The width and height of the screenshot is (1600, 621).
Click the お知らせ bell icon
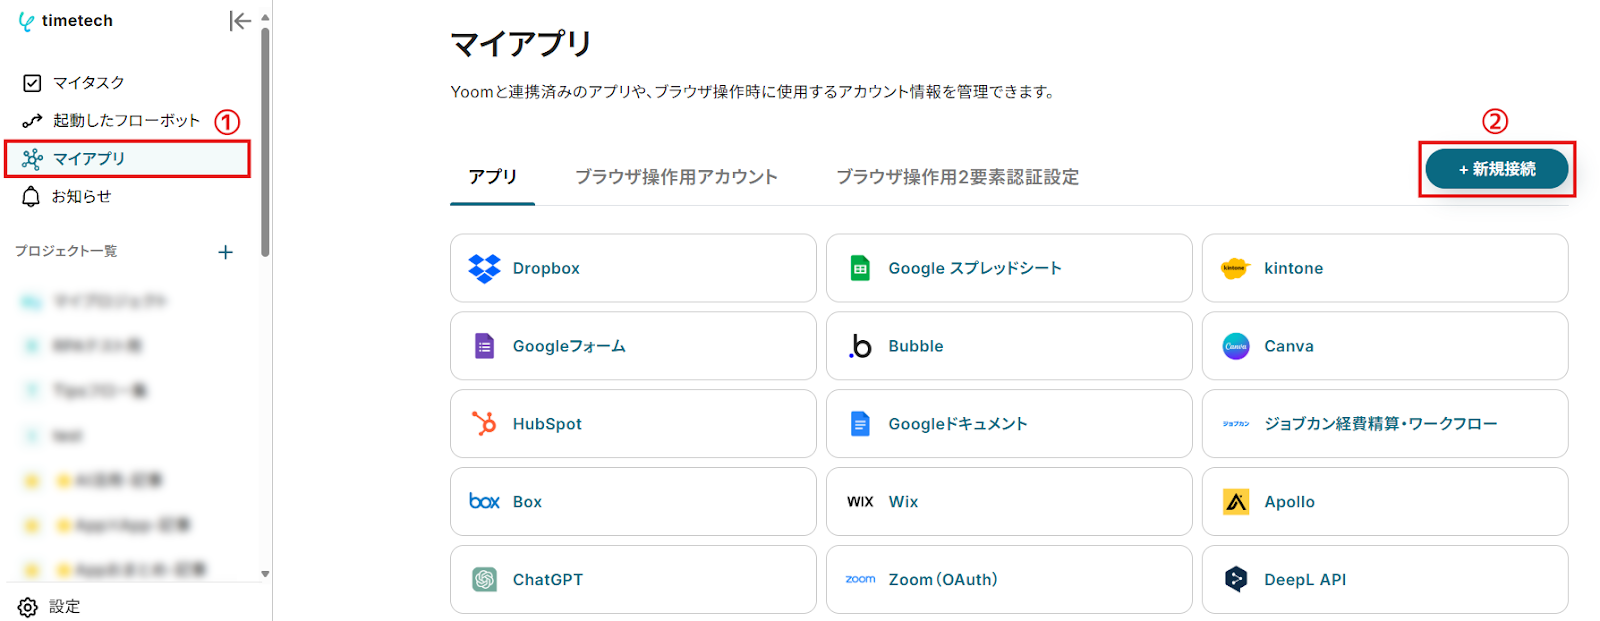[31, 197]
